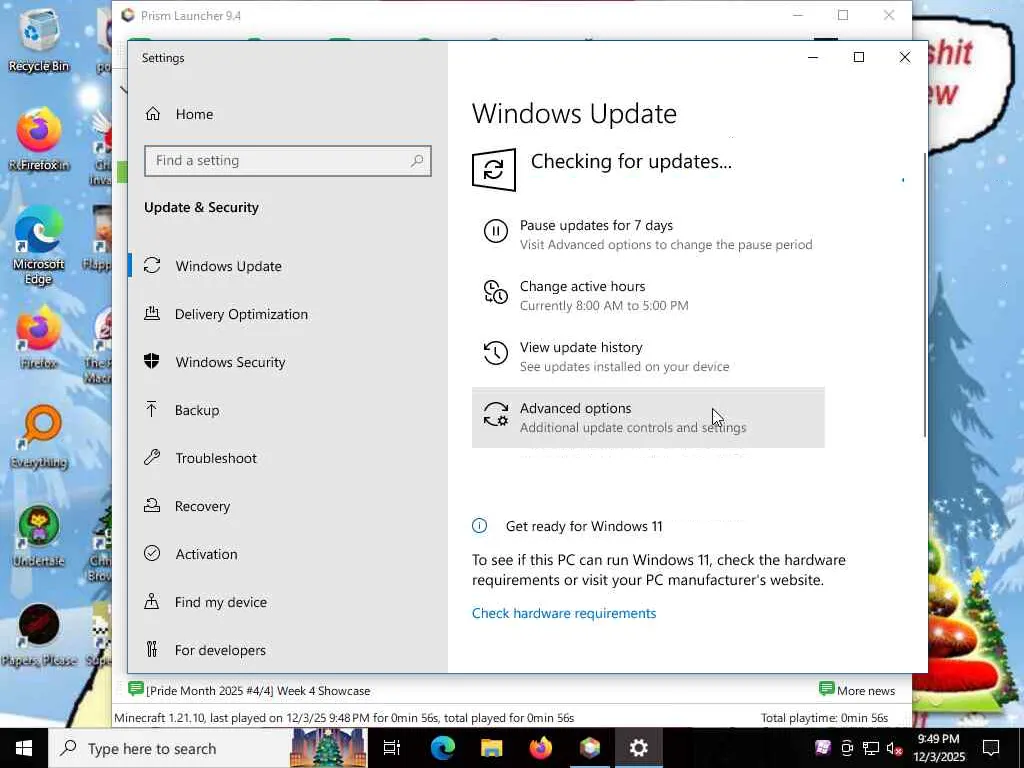Viewport: 1024px width, 768px height.
Task: Click the network icon in system tray
Action: click(x=871, y=748)
